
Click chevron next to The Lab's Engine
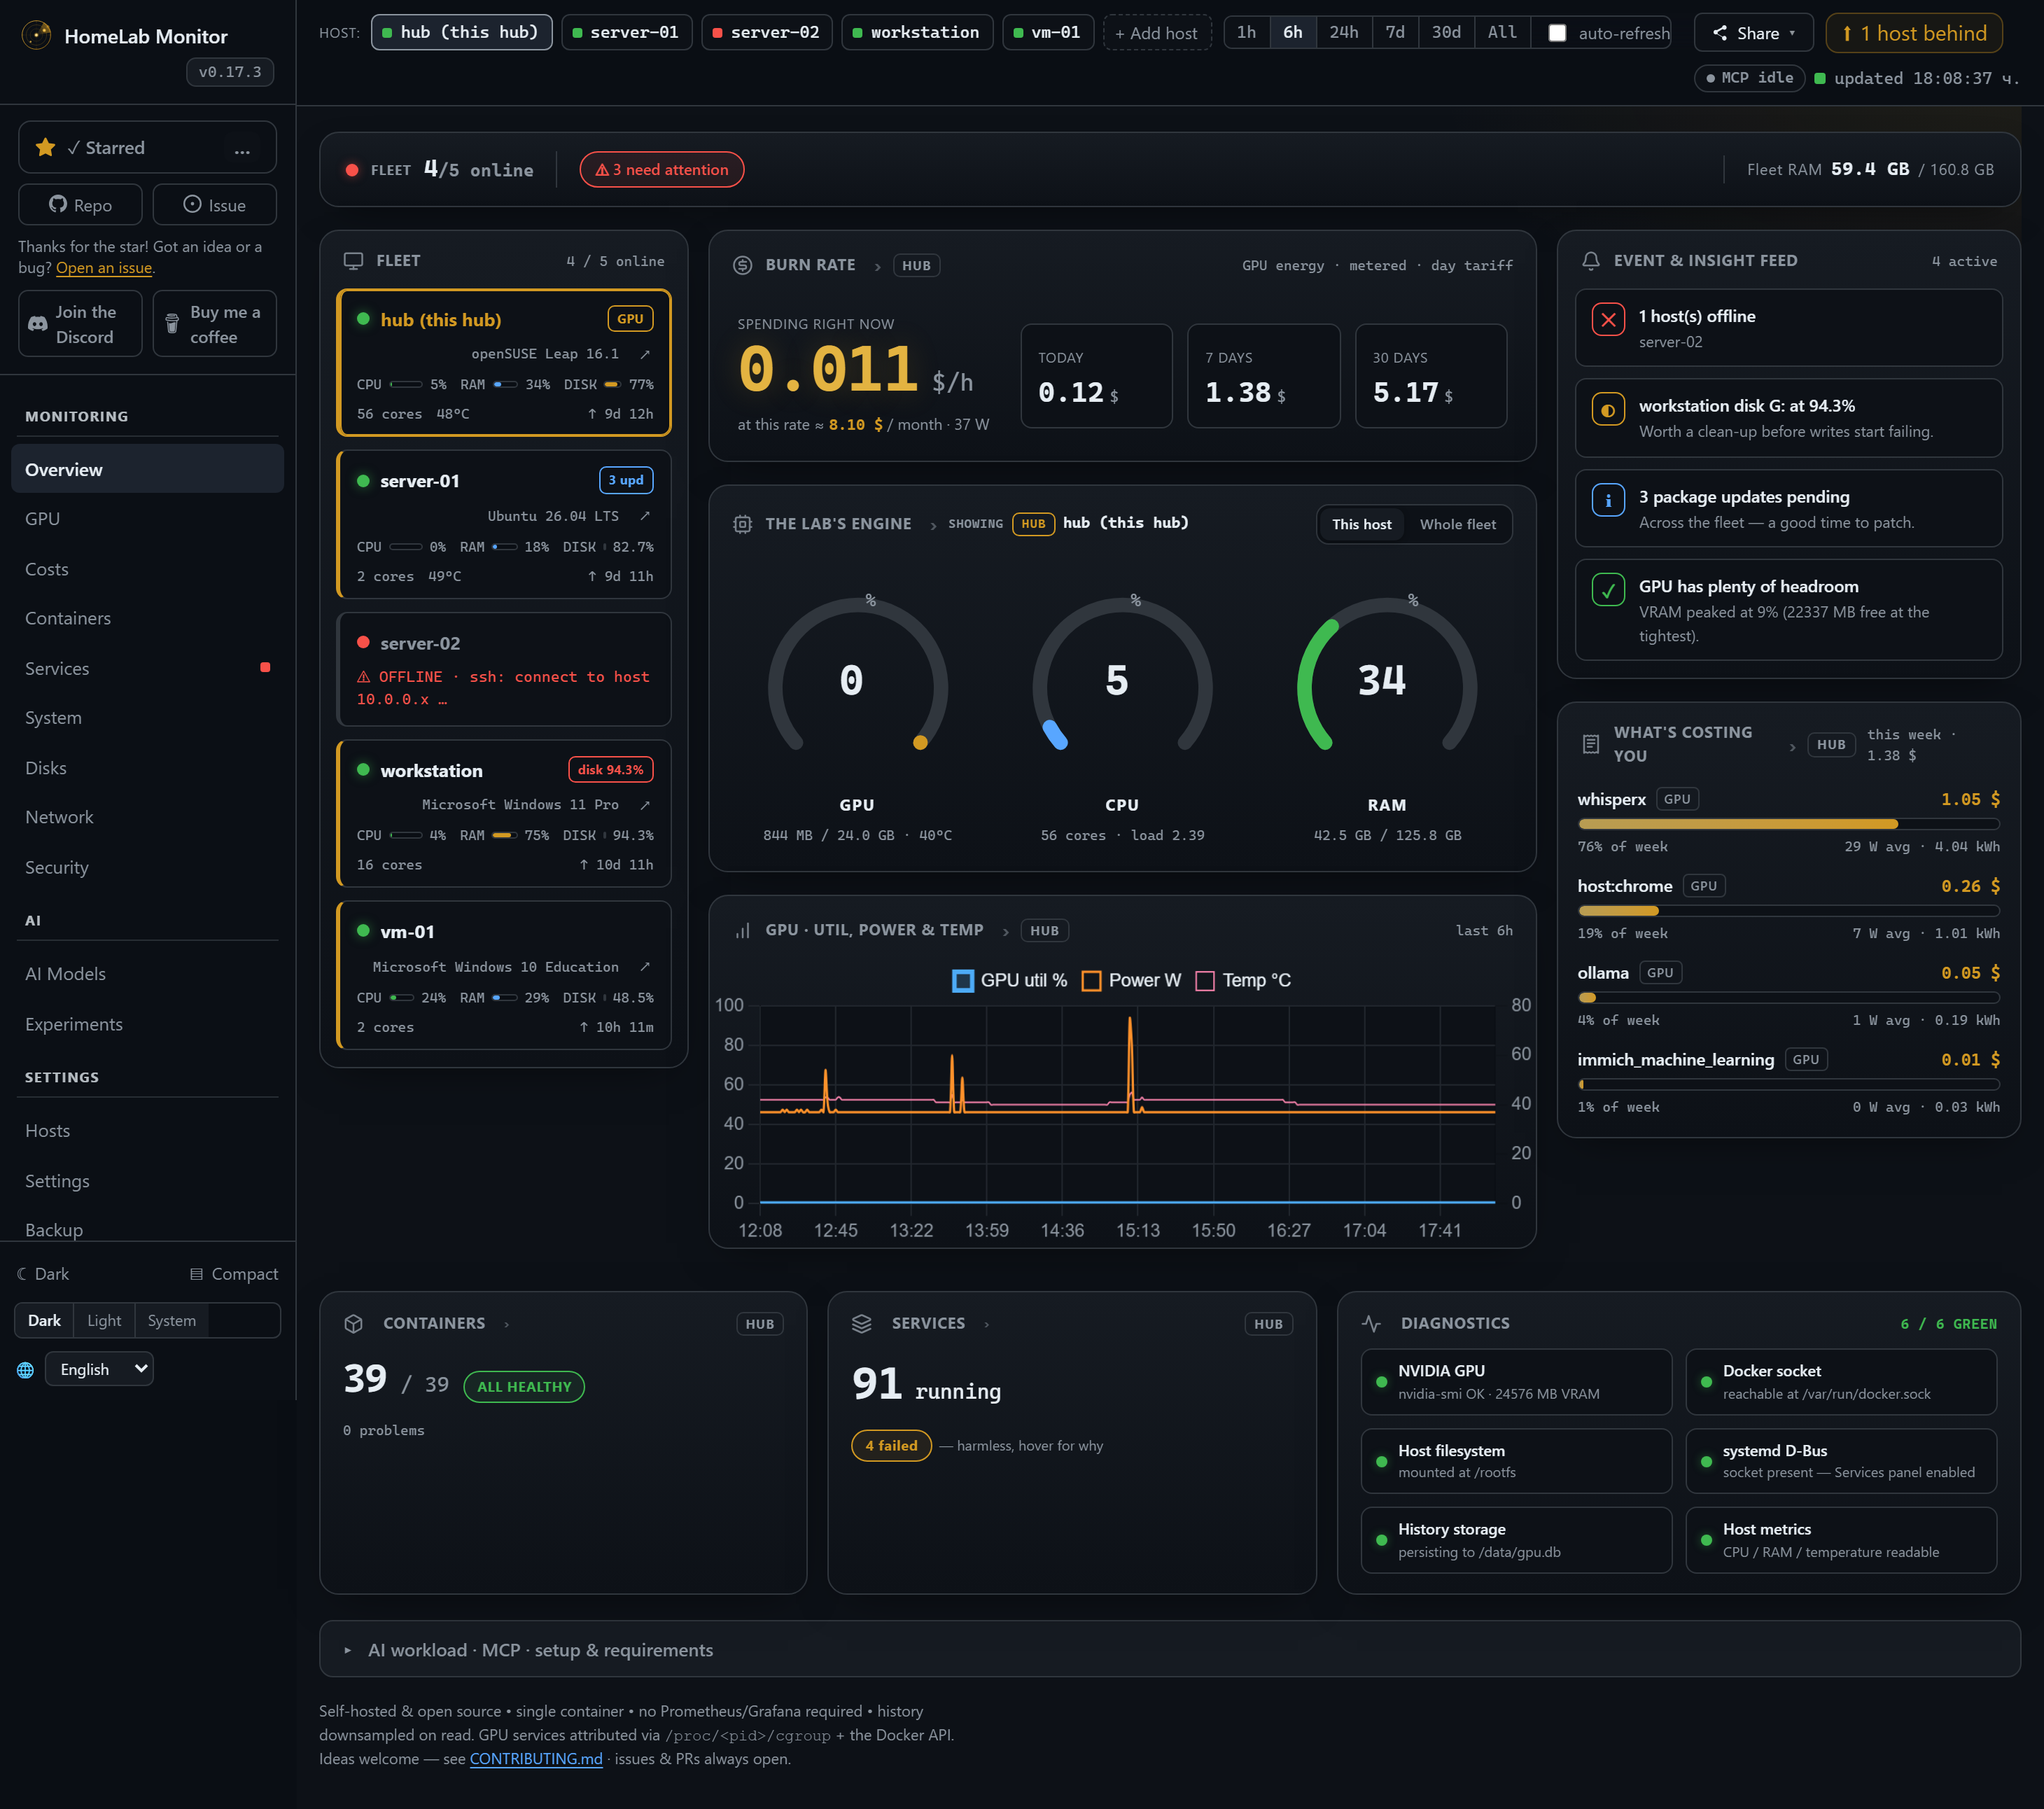(933, 525)
